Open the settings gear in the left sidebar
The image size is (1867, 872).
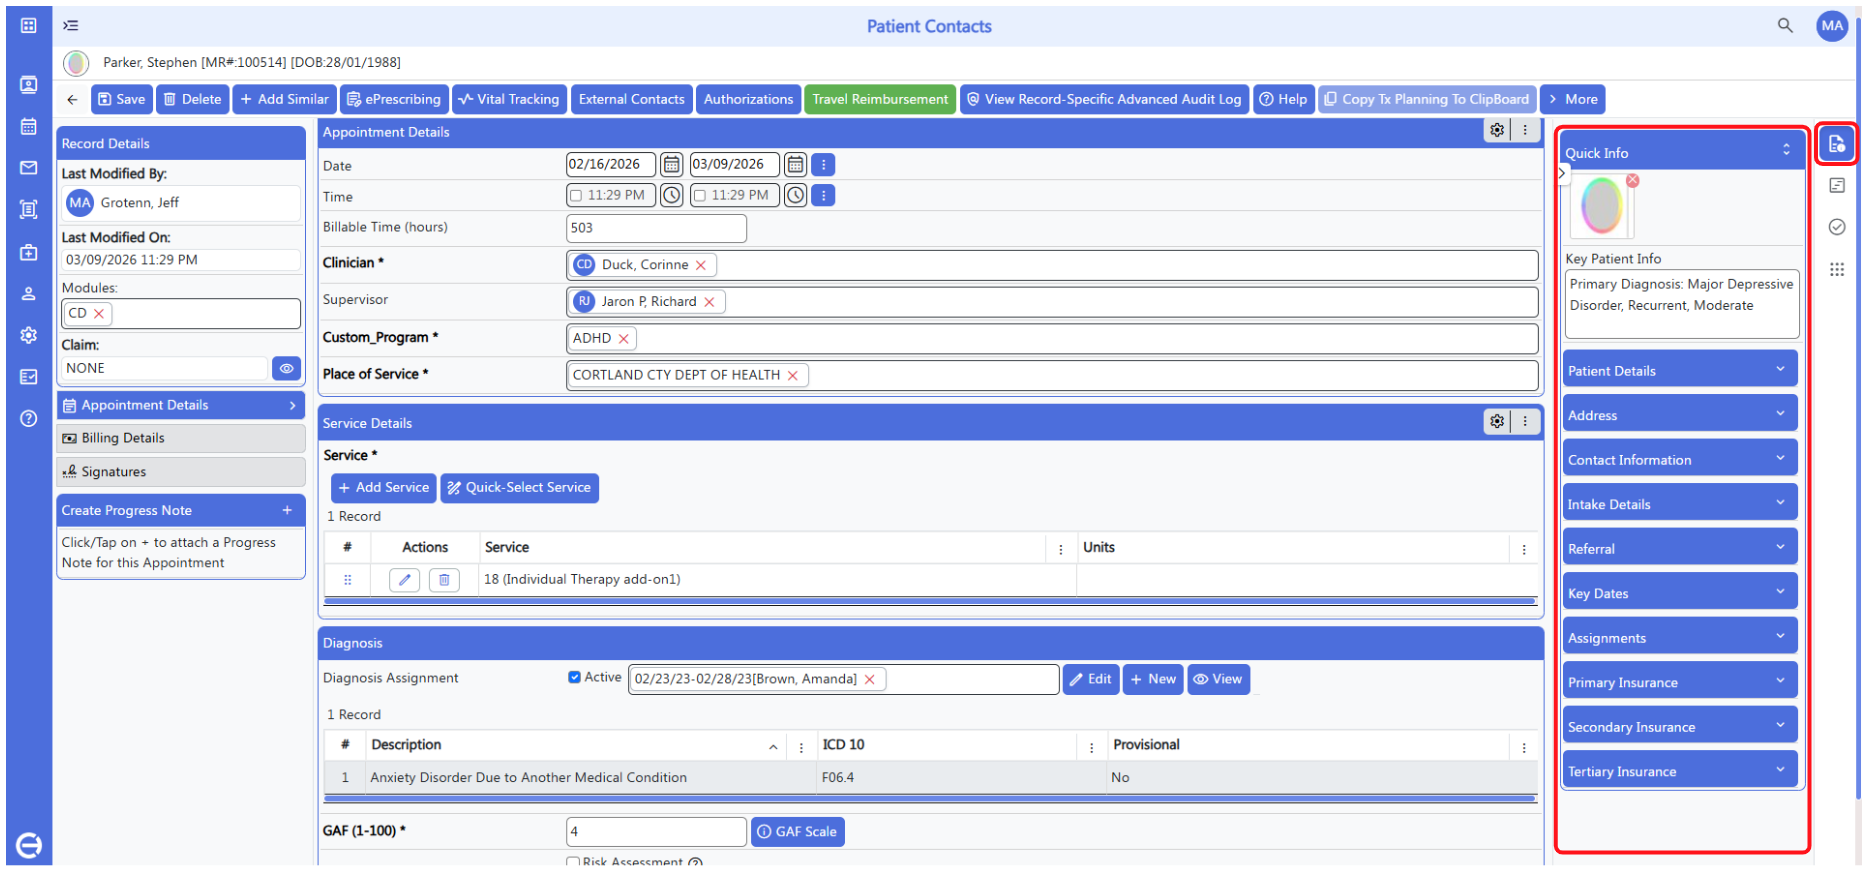click(28, 335)
